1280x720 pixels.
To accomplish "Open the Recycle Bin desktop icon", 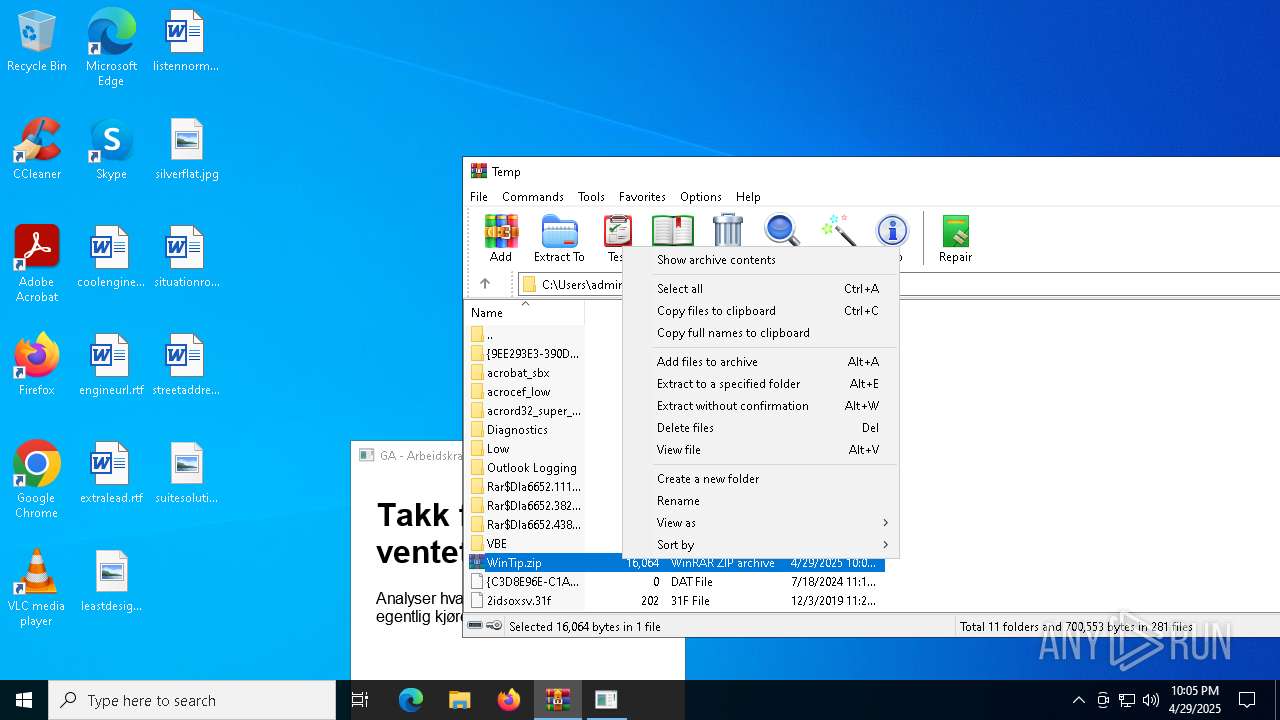I will 37,42.
